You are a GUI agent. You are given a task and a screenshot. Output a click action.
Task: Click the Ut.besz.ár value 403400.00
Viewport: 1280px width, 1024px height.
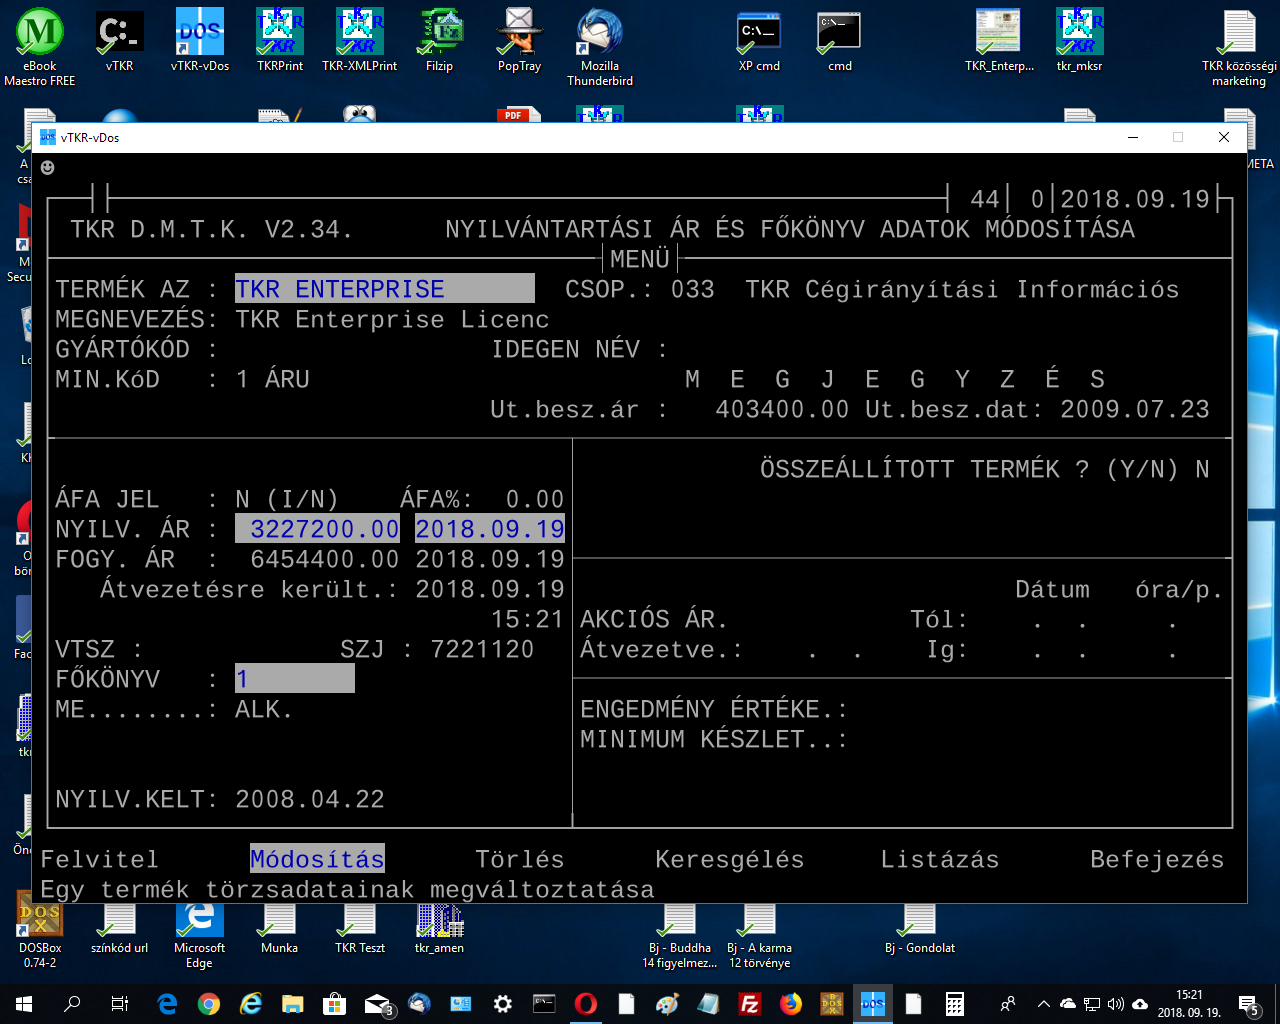tap(782, 409)
